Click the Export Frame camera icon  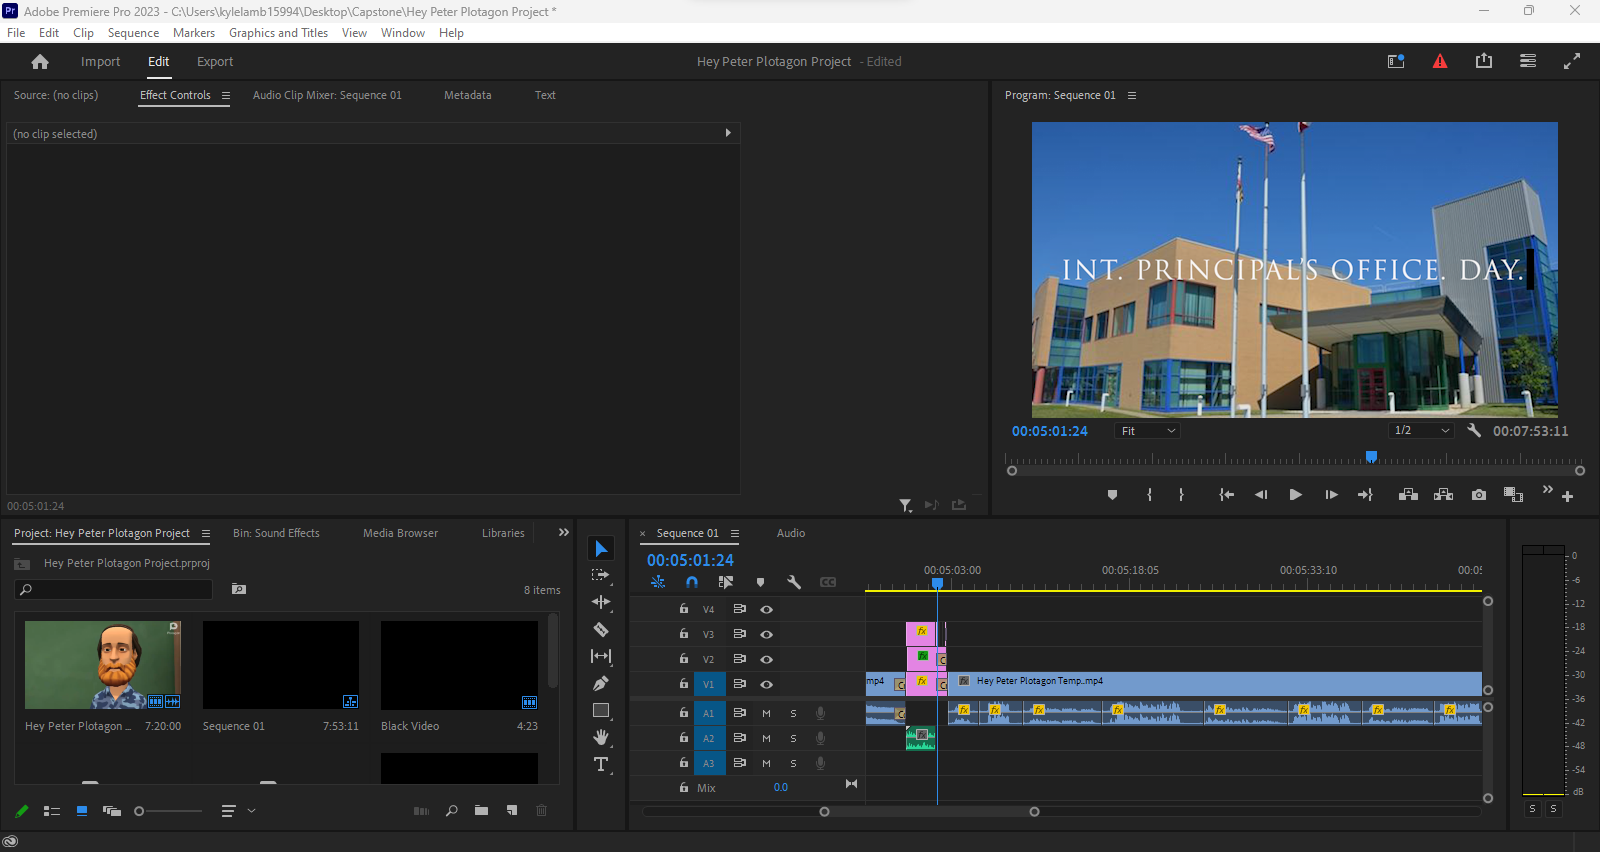(x=1479, y=495)
